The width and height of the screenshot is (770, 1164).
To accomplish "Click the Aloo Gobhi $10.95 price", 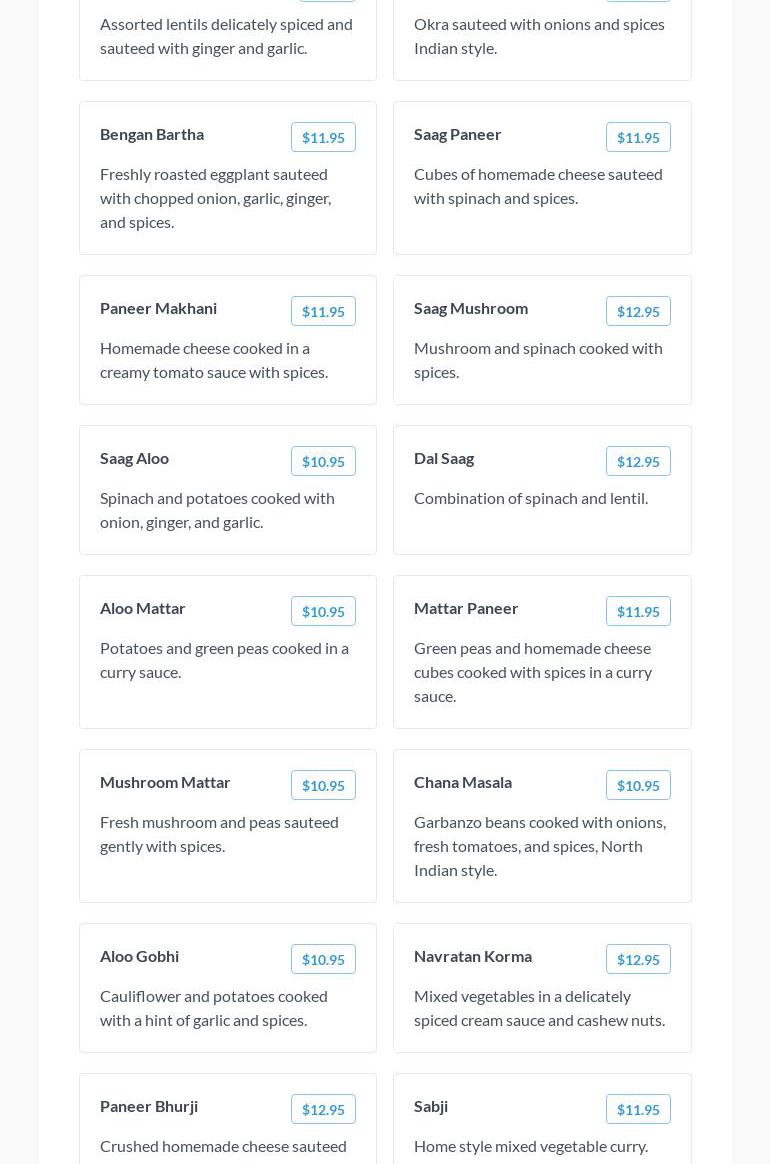I will (x=323, y=960).
